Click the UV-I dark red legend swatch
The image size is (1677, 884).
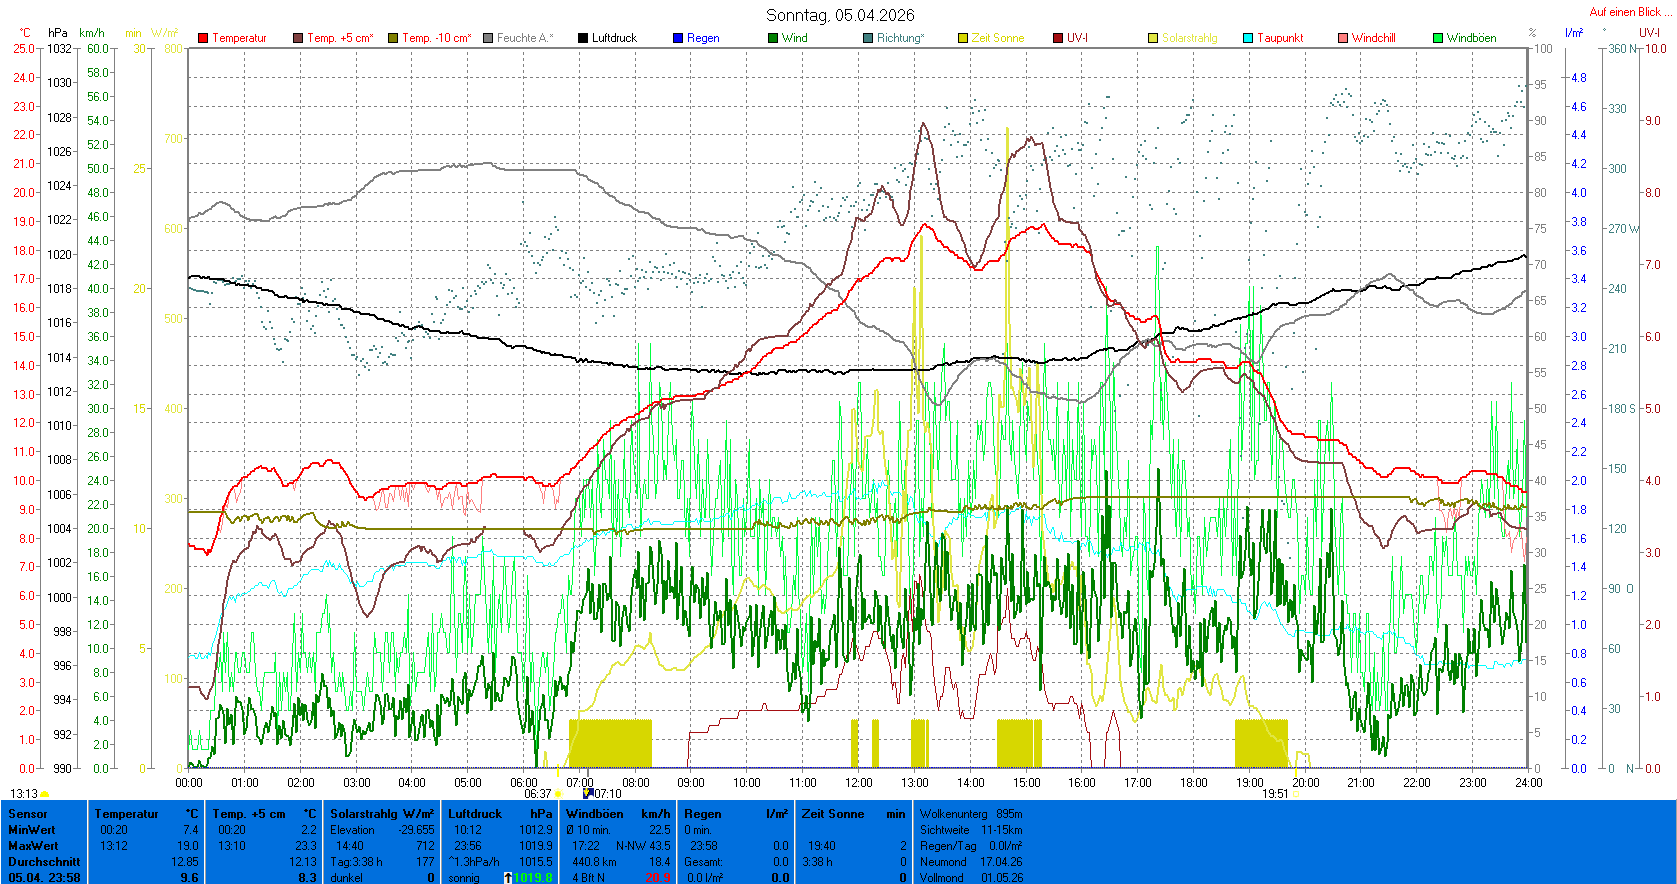(1058, 38)
